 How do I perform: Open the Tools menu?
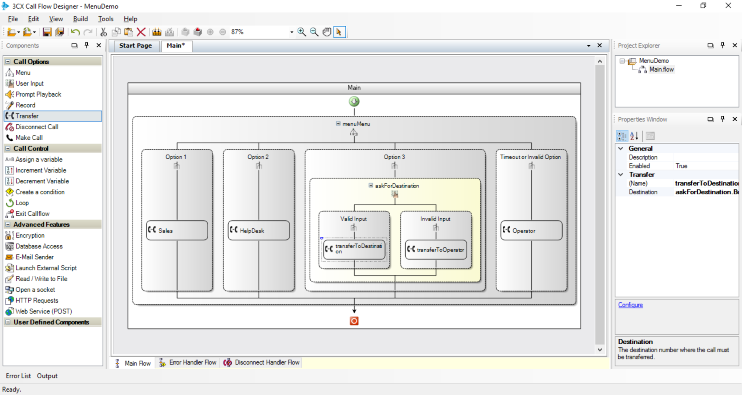coord(106,19)
